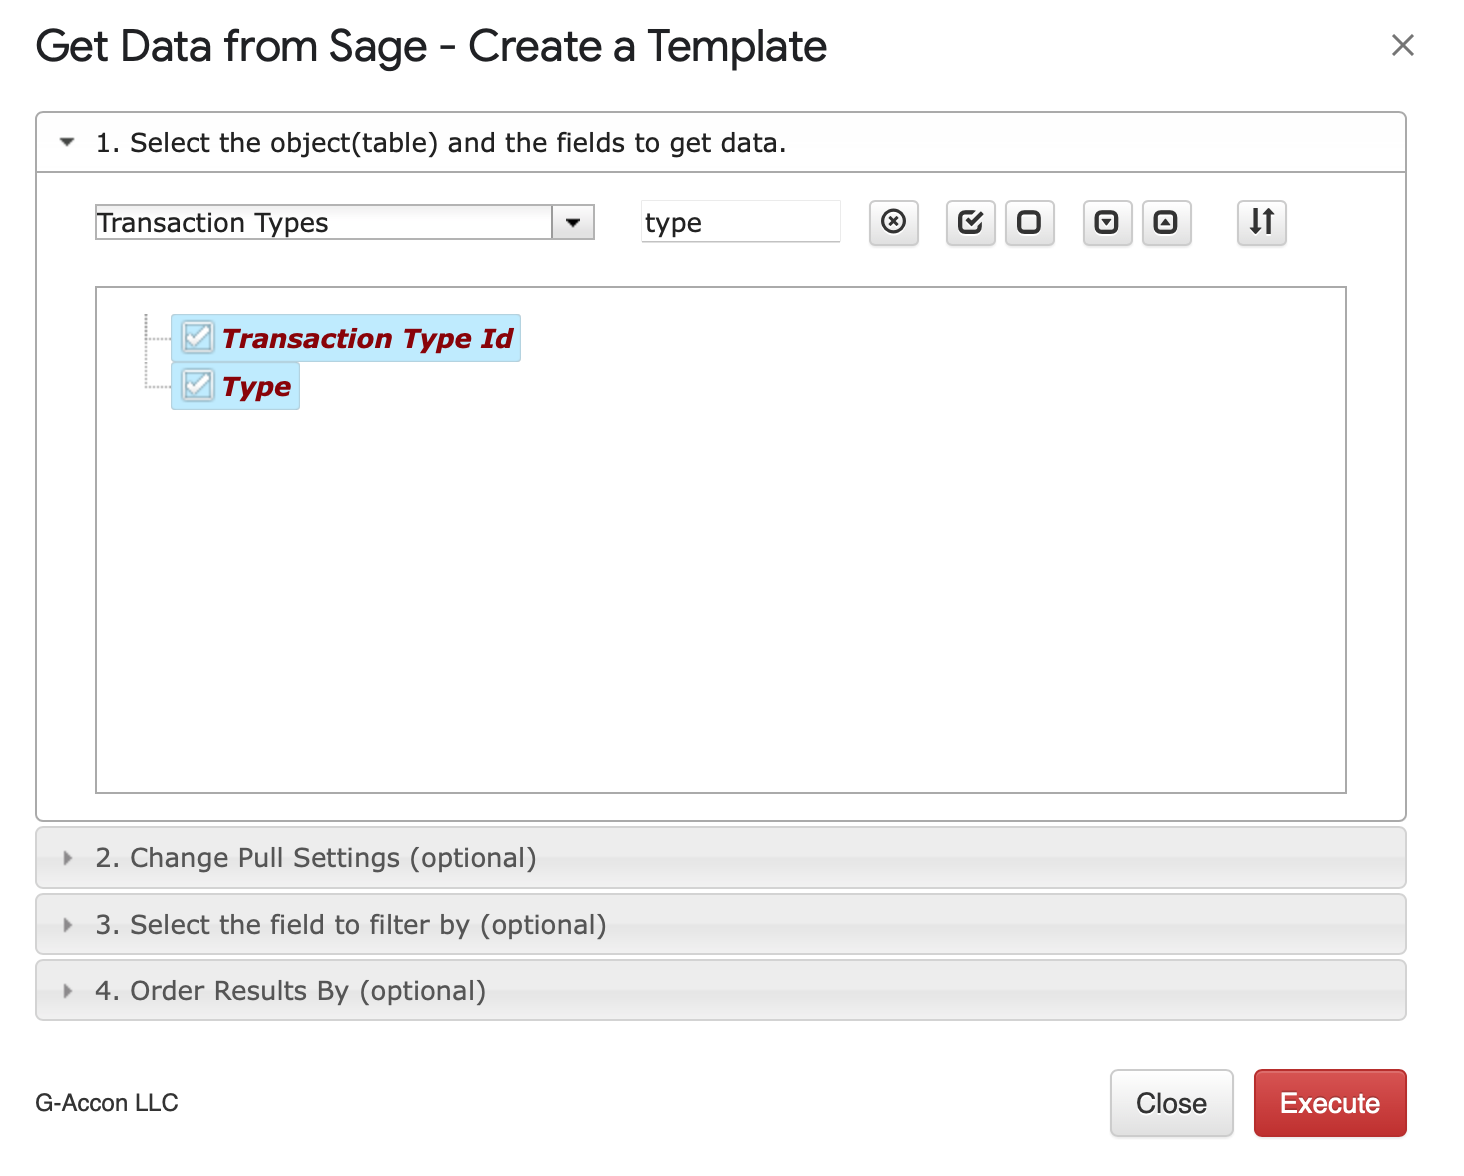Click the G-Accon LLC text
This screenshot has width=1464, height=1176.
pos(107,1103)
